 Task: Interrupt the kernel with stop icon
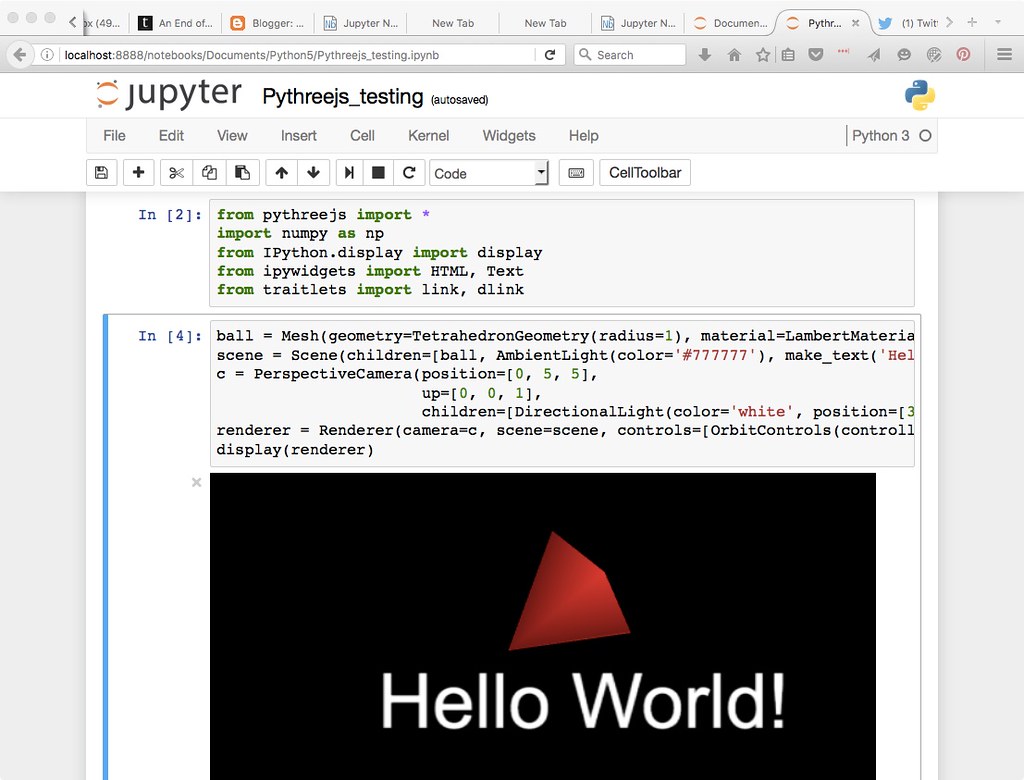tap(379, 172)
